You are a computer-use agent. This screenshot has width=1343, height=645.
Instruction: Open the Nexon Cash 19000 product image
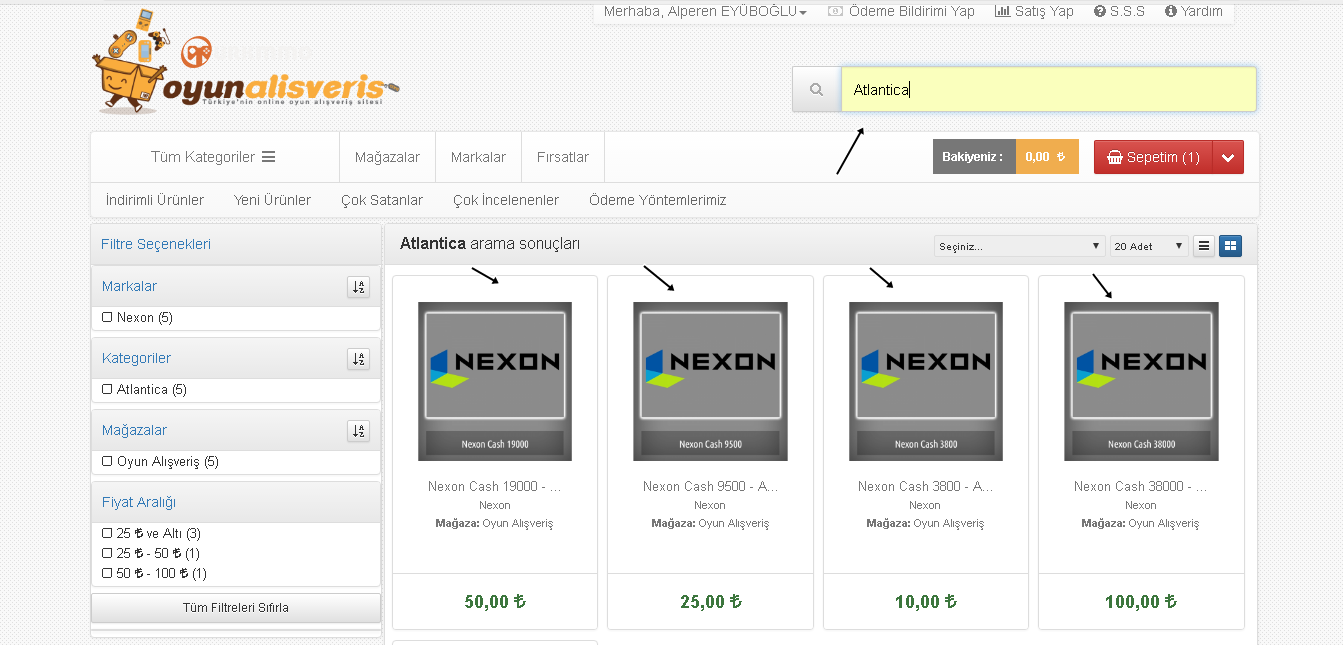[495, 381]
